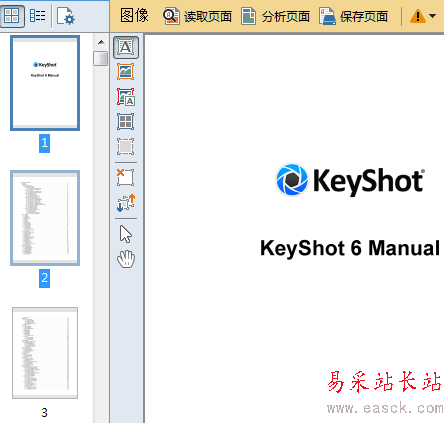This screenshot has width=444, height=423.
Task: Select the arrow pointer tool
Action: pyautogui.click(x=126, y=234)
